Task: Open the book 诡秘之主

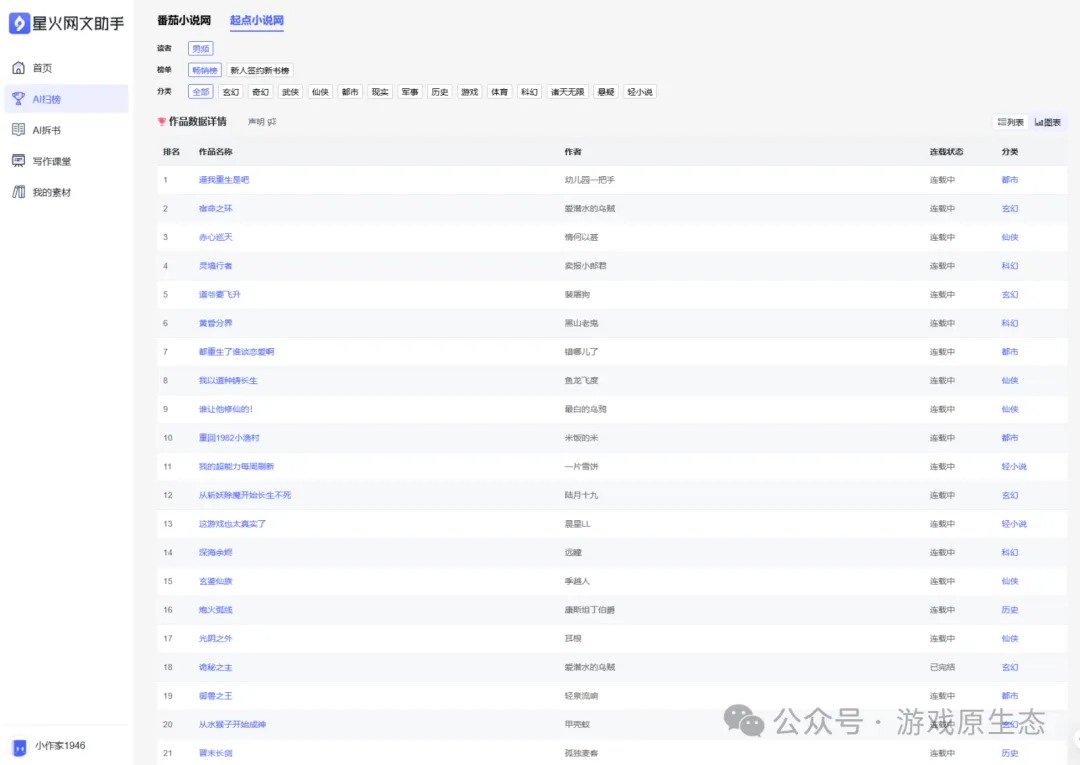Action: 216,667
